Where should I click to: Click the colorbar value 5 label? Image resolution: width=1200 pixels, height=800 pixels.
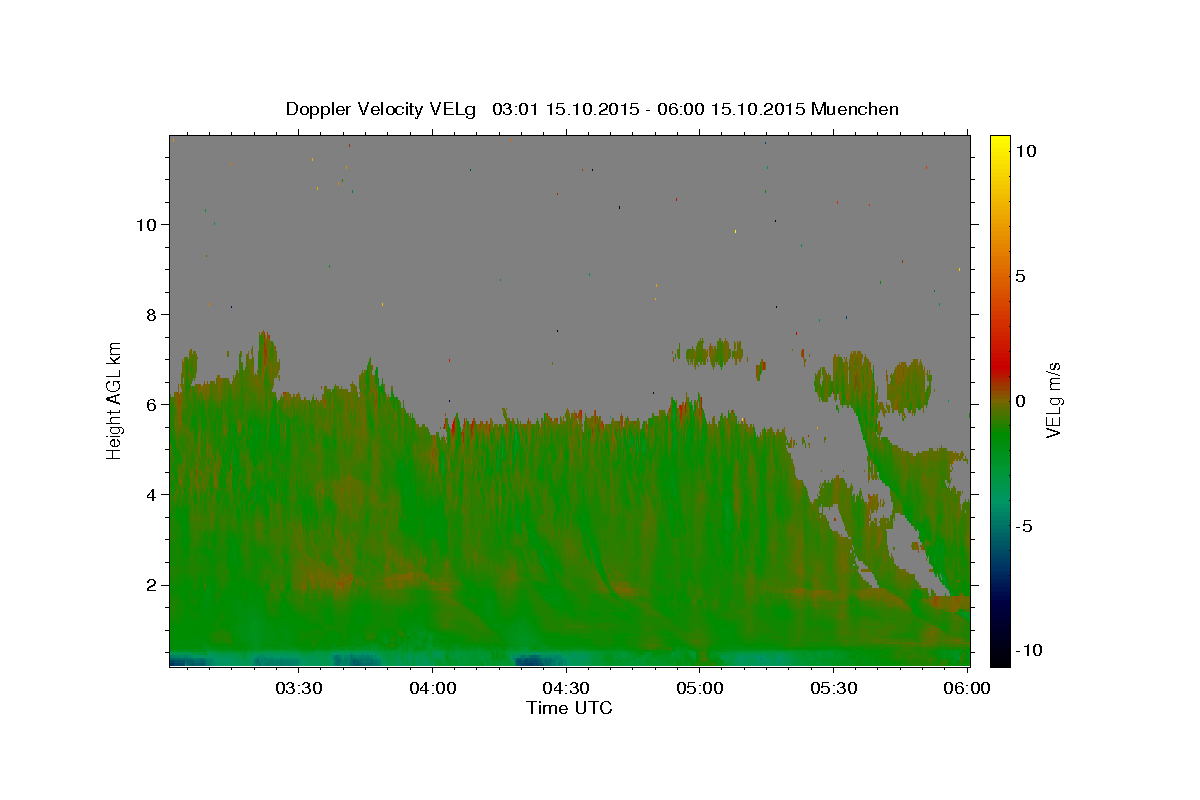click(x=1020, y=276)
